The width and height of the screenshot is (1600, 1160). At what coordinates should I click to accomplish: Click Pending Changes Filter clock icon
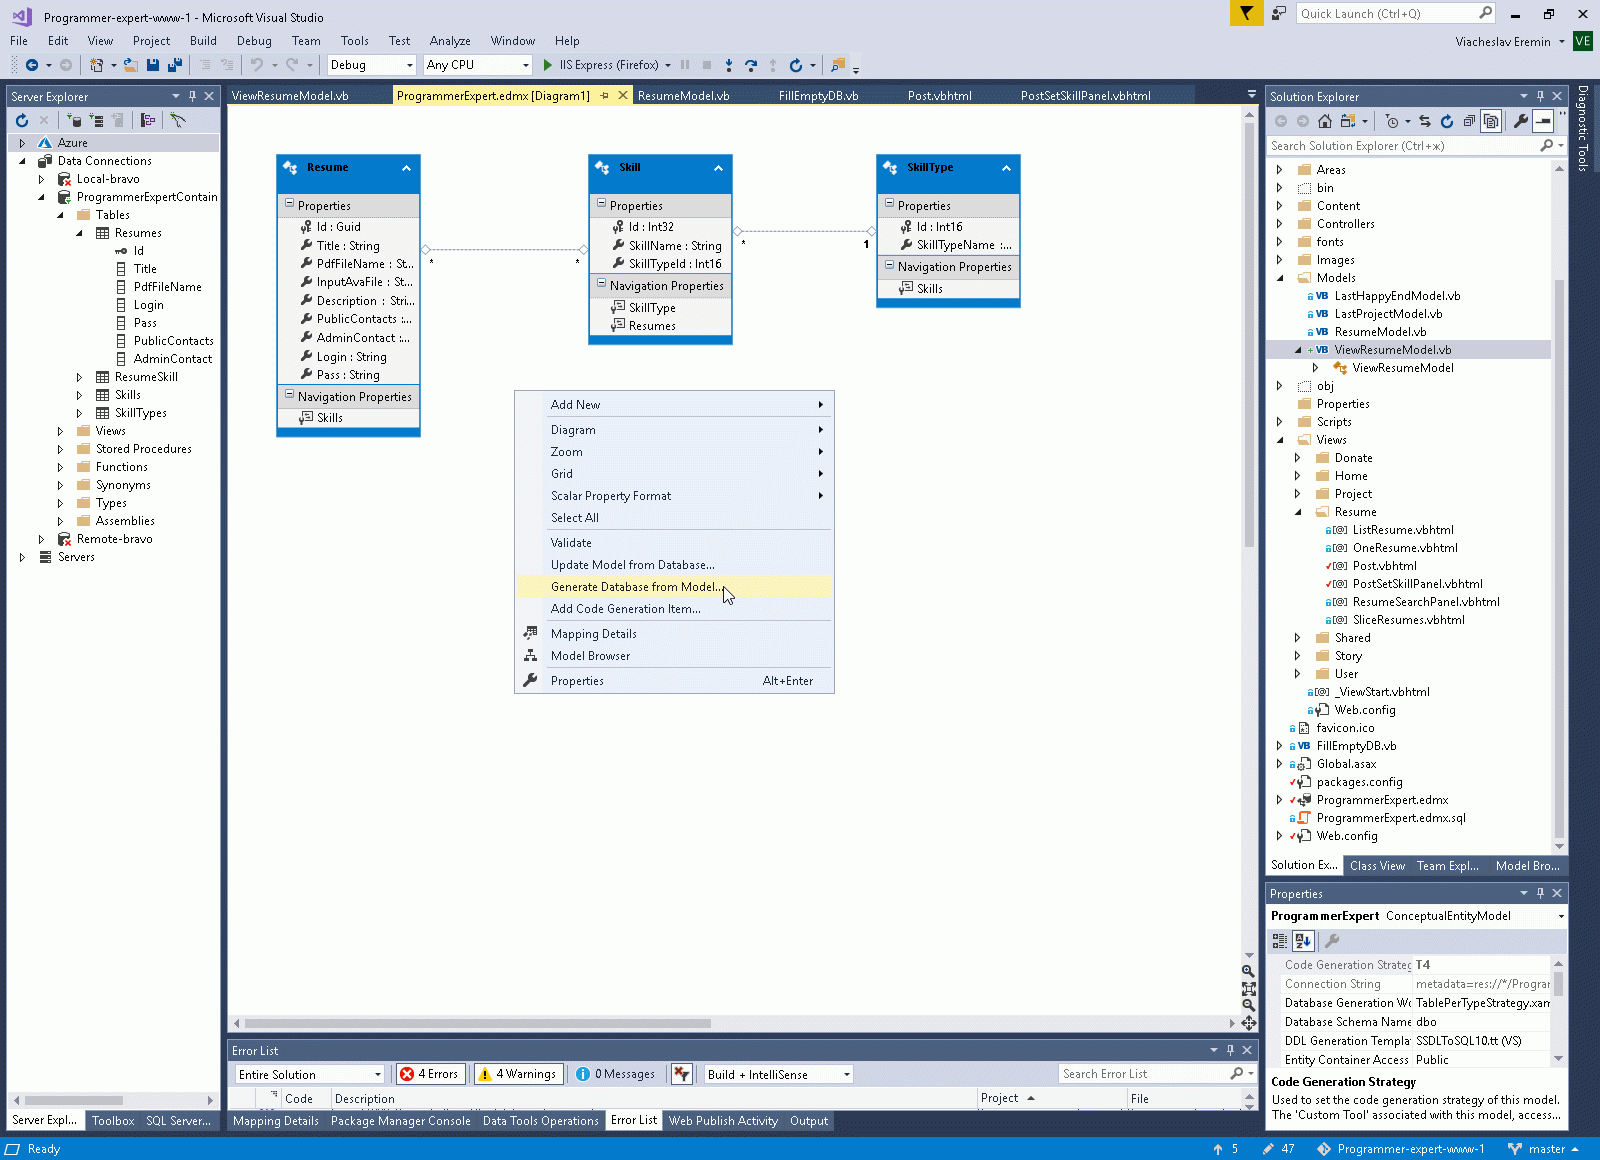[x=1392, y=121]
